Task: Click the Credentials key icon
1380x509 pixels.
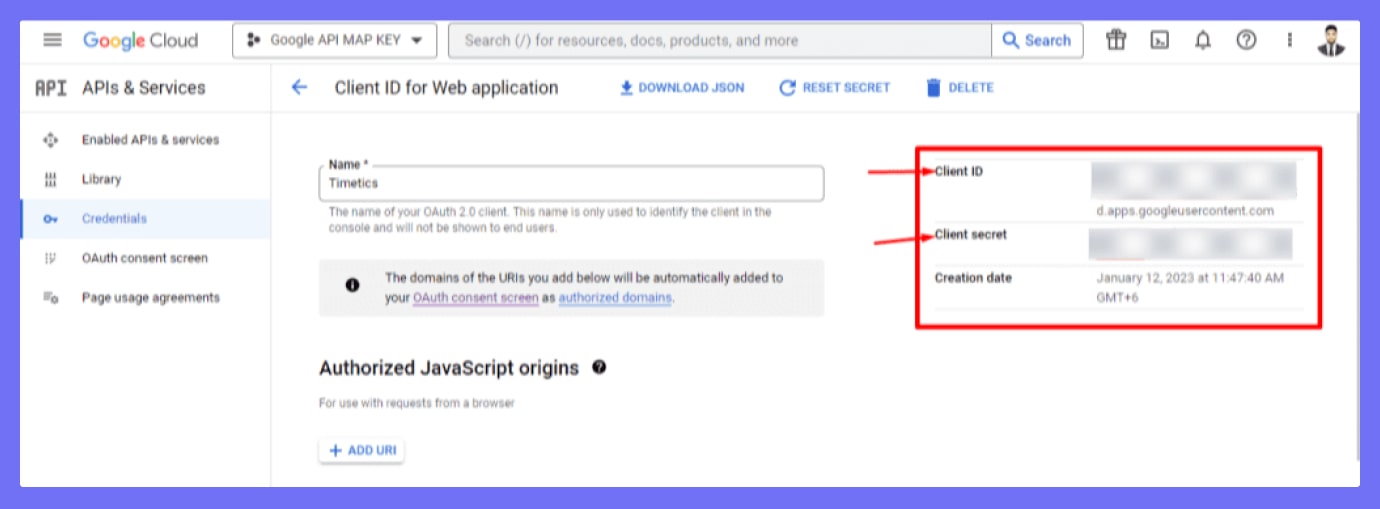Action: [51, 219]
